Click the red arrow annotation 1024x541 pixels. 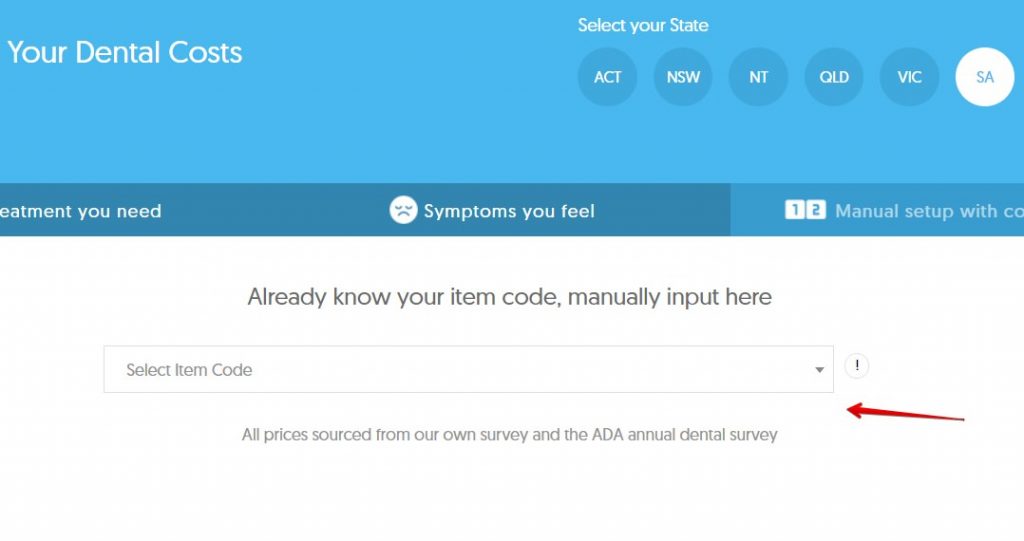905,413
